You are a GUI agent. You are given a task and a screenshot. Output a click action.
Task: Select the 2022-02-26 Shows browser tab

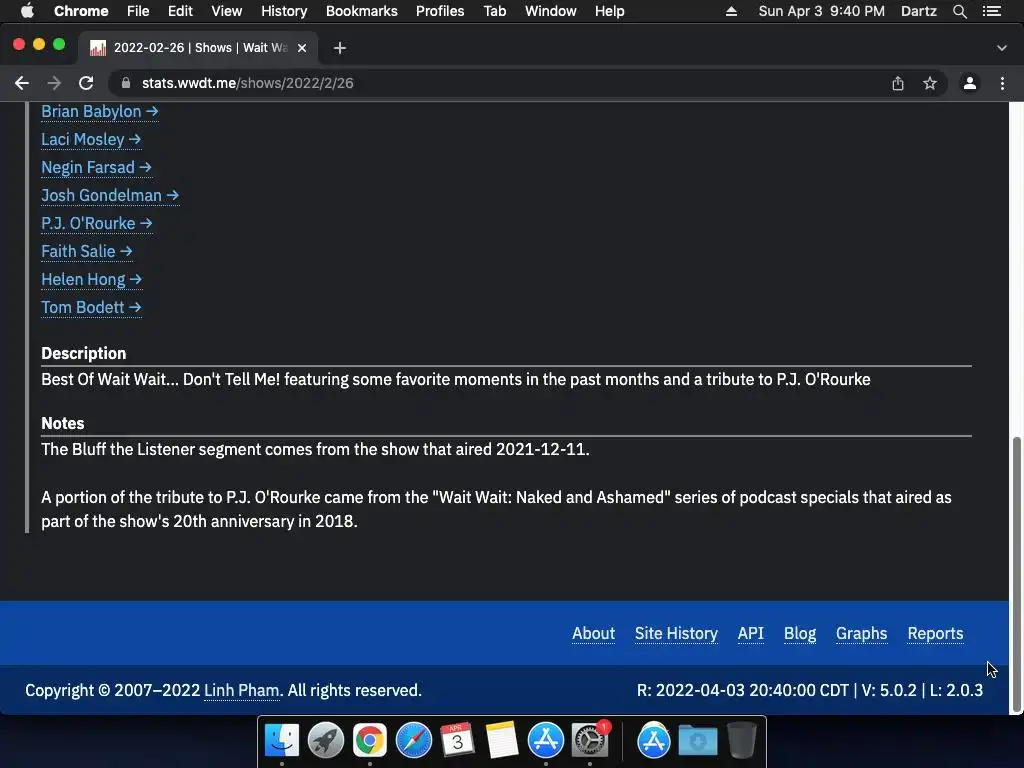coord(196,48)
